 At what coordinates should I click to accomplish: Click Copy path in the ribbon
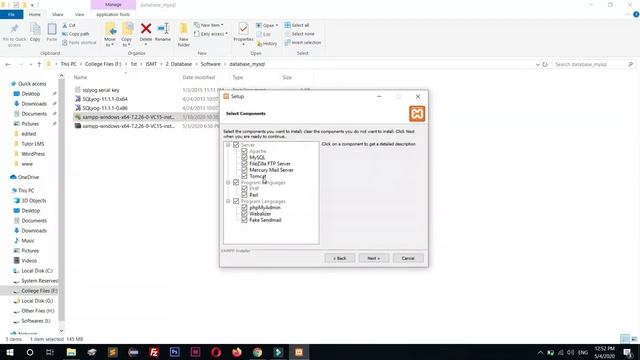tap(76, 34)
